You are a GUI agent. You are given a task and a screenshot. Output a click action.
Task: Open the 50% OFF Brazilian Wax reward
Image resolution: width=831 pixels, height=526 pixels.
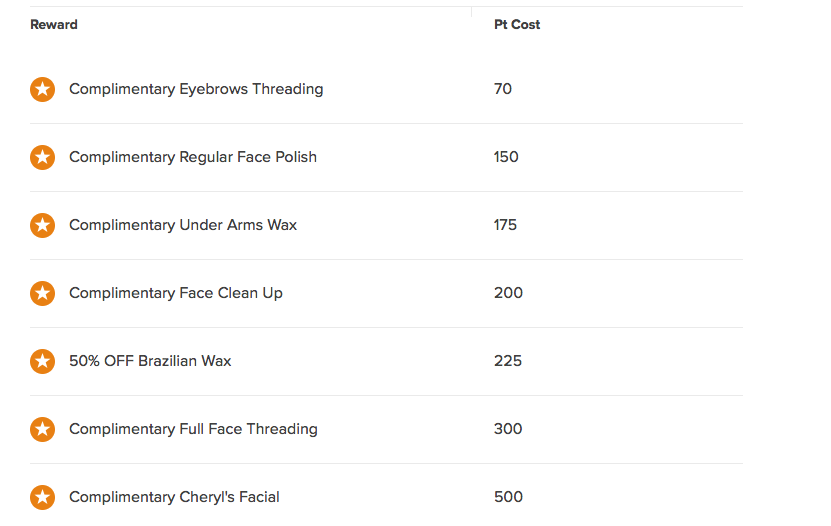[150, 361]
